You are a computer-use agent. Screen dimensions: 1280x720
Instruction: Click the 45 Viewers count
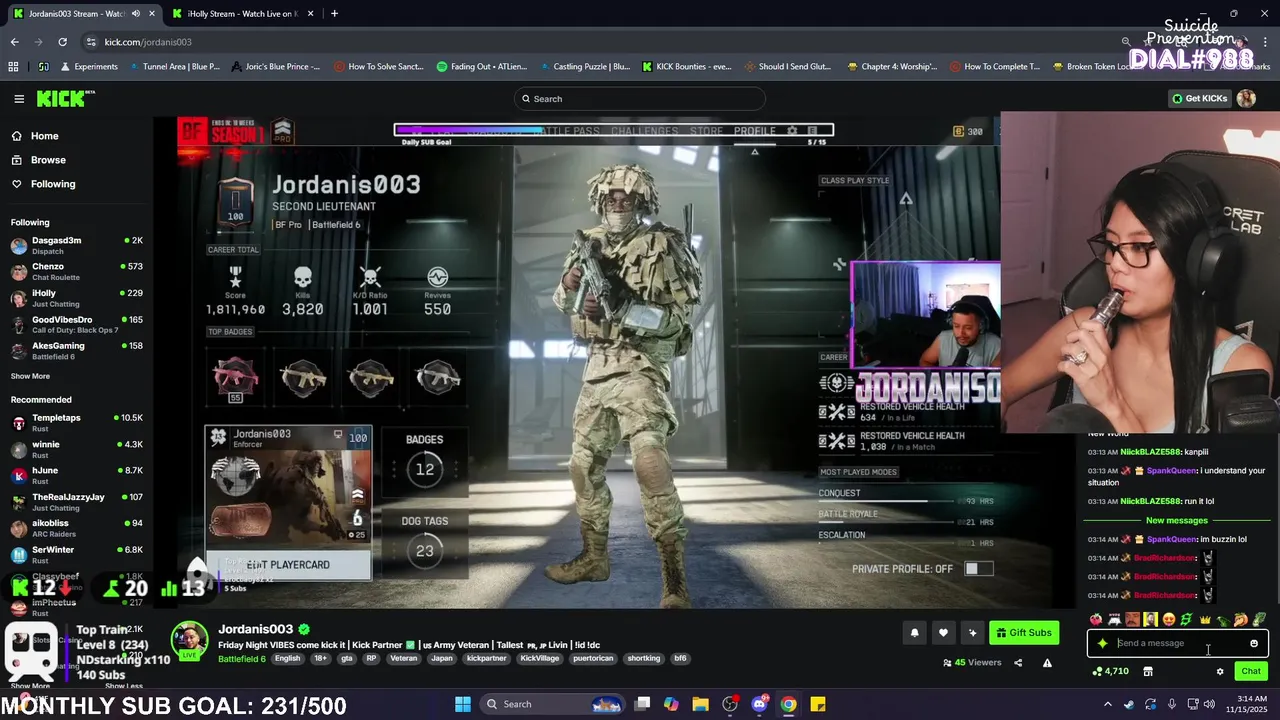point(972,662)
